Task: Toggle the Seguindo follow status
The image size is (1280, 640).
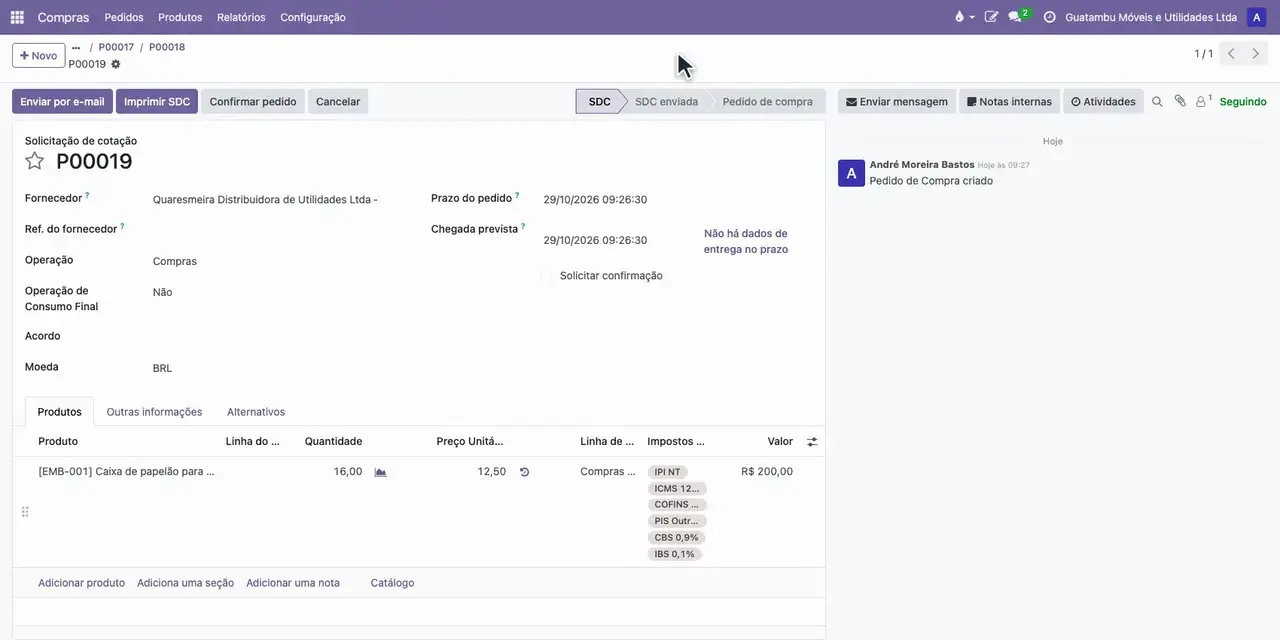Action: (x=1243, y=101)
